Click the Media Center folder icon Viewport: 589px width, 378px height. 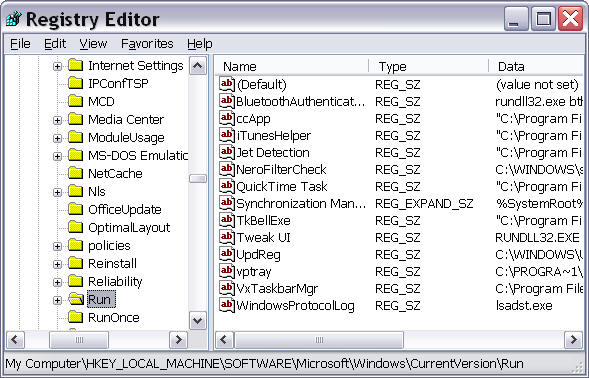point(76,119)
